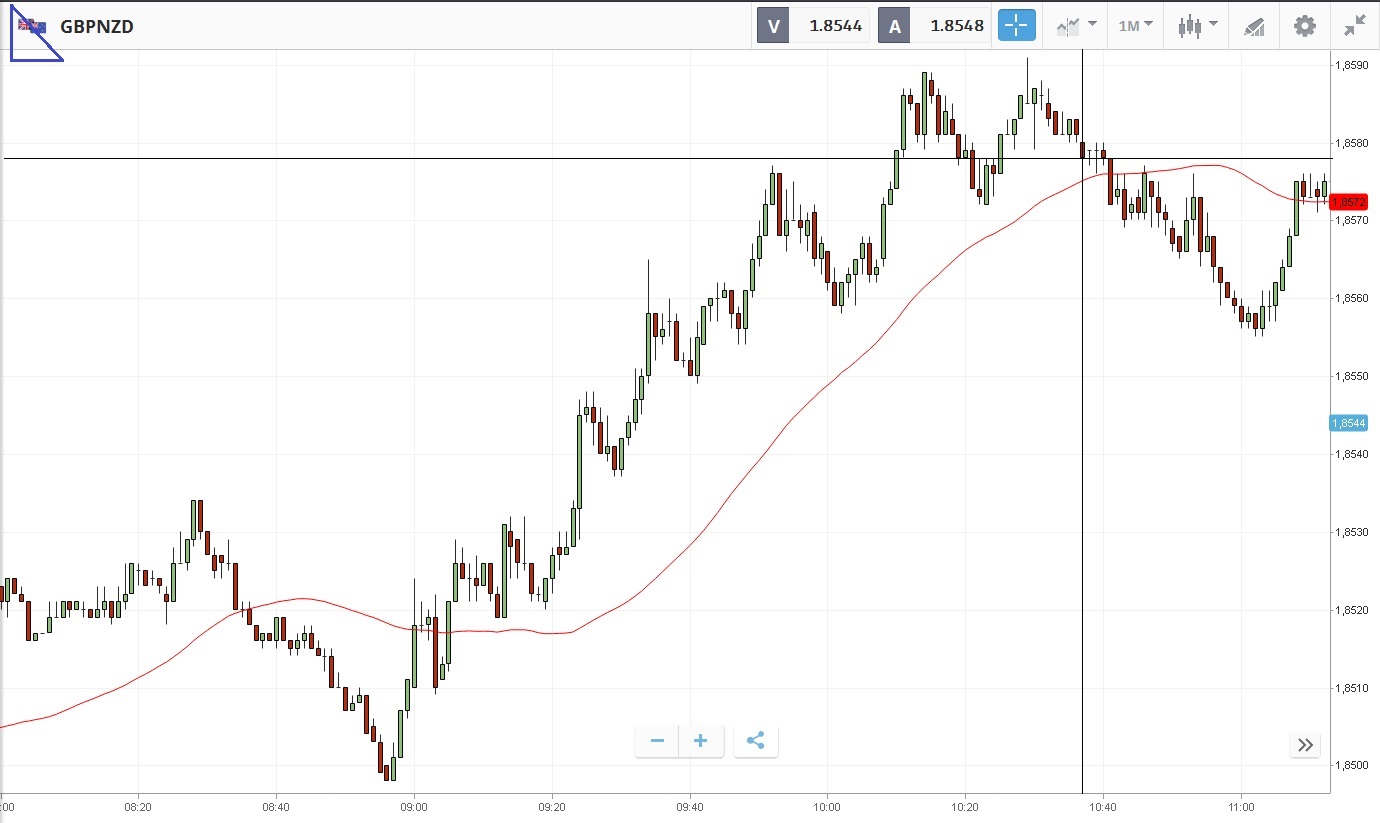1380x823 pixels.
Task: Click the 10:40 time axis label
Action: point(1103,806)
